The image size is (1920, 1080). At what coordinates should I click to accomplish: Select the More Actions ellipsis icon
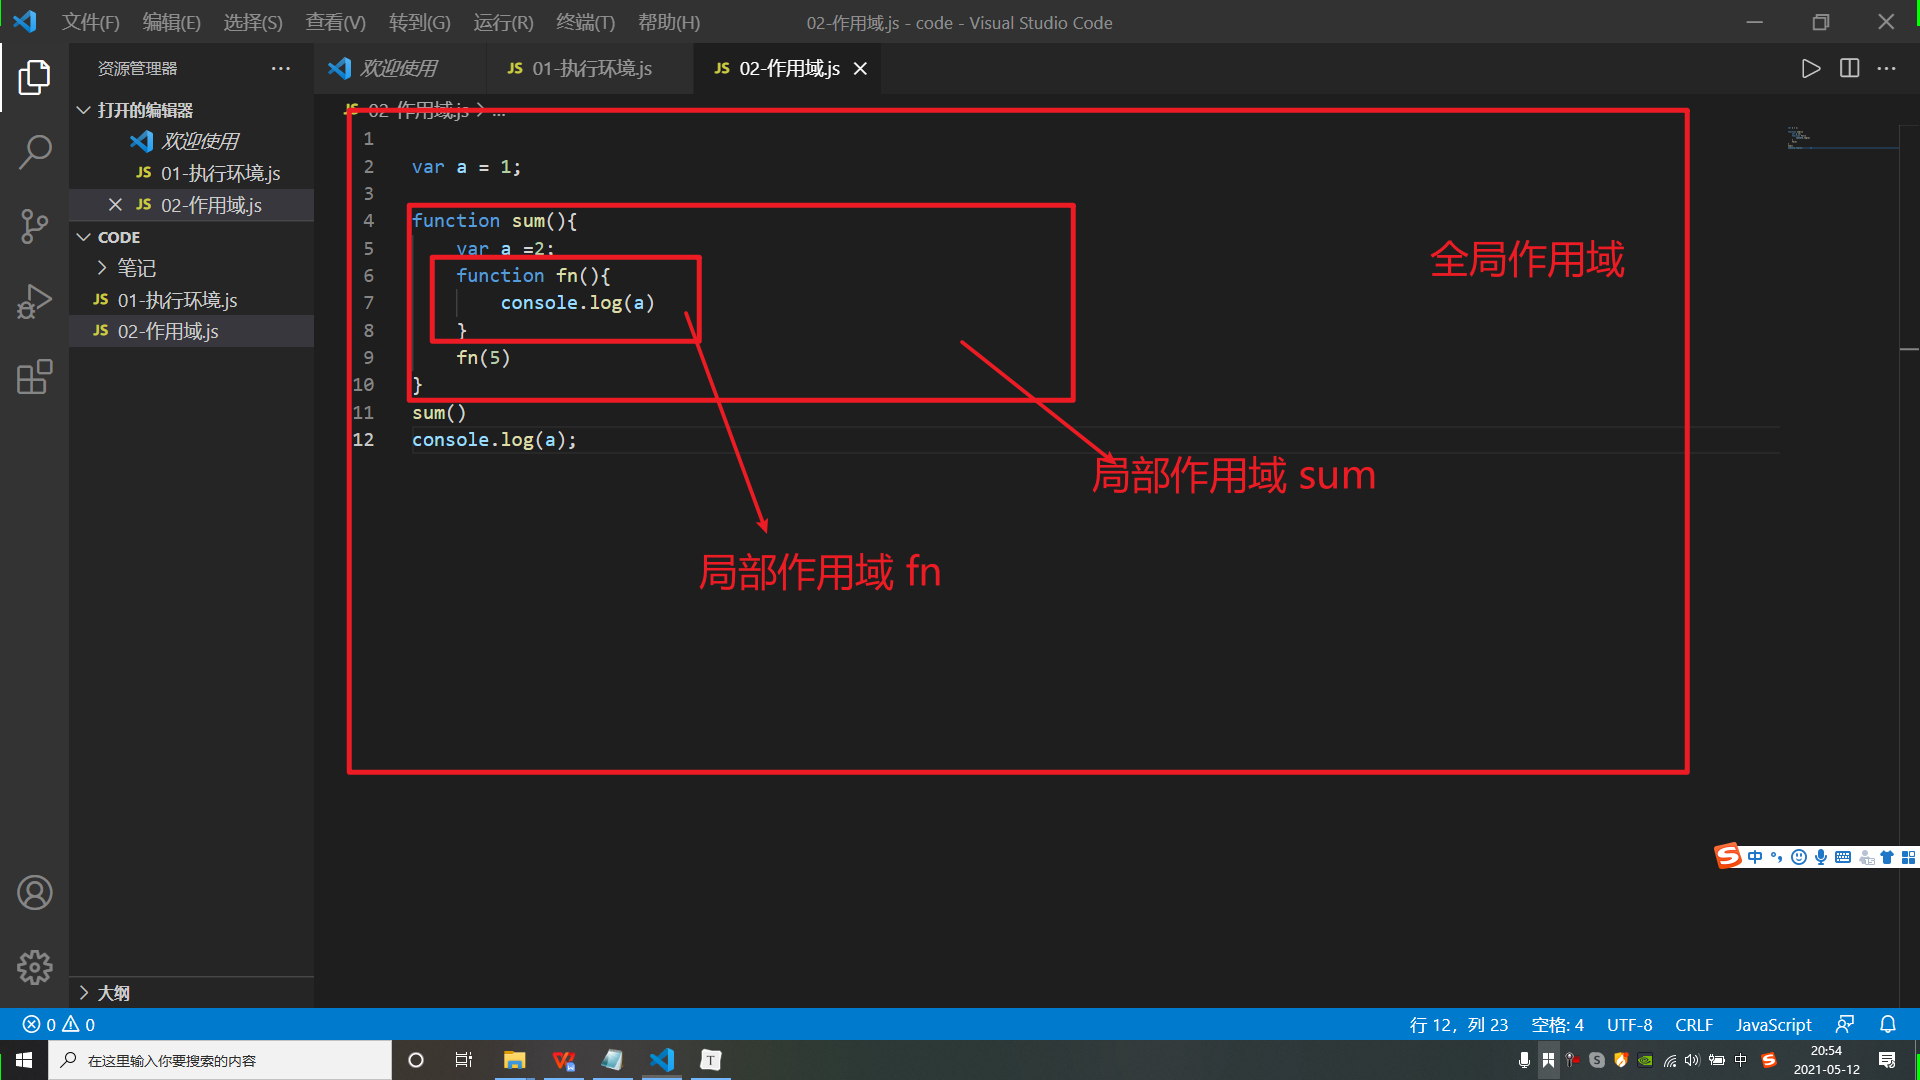pos(1886,69)
